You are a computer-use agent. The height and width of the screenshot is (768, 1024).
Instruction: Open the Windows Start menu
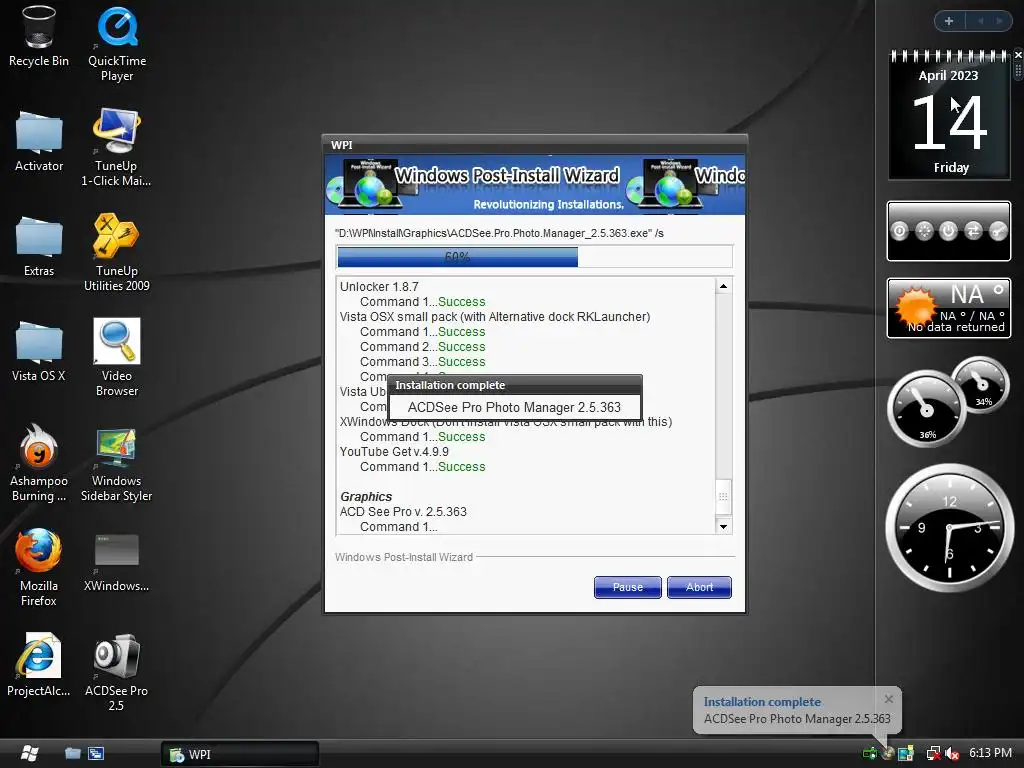tap(29, 754)
